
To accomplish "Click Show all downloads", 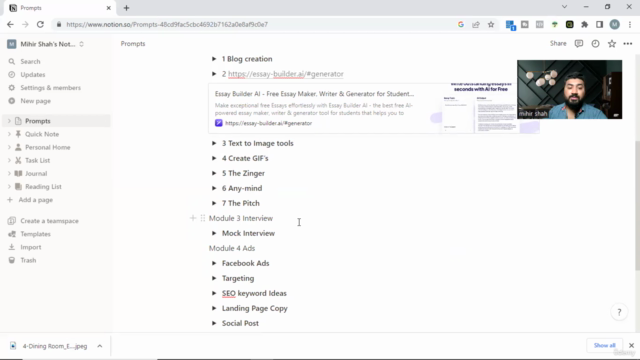I will [x=604, y=345].
